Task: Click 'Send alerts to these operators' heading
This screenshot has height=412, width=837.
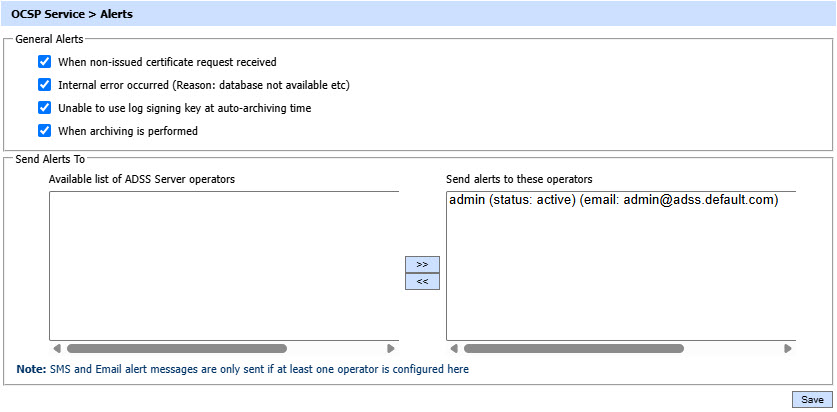Action: [x=519, y=179]
